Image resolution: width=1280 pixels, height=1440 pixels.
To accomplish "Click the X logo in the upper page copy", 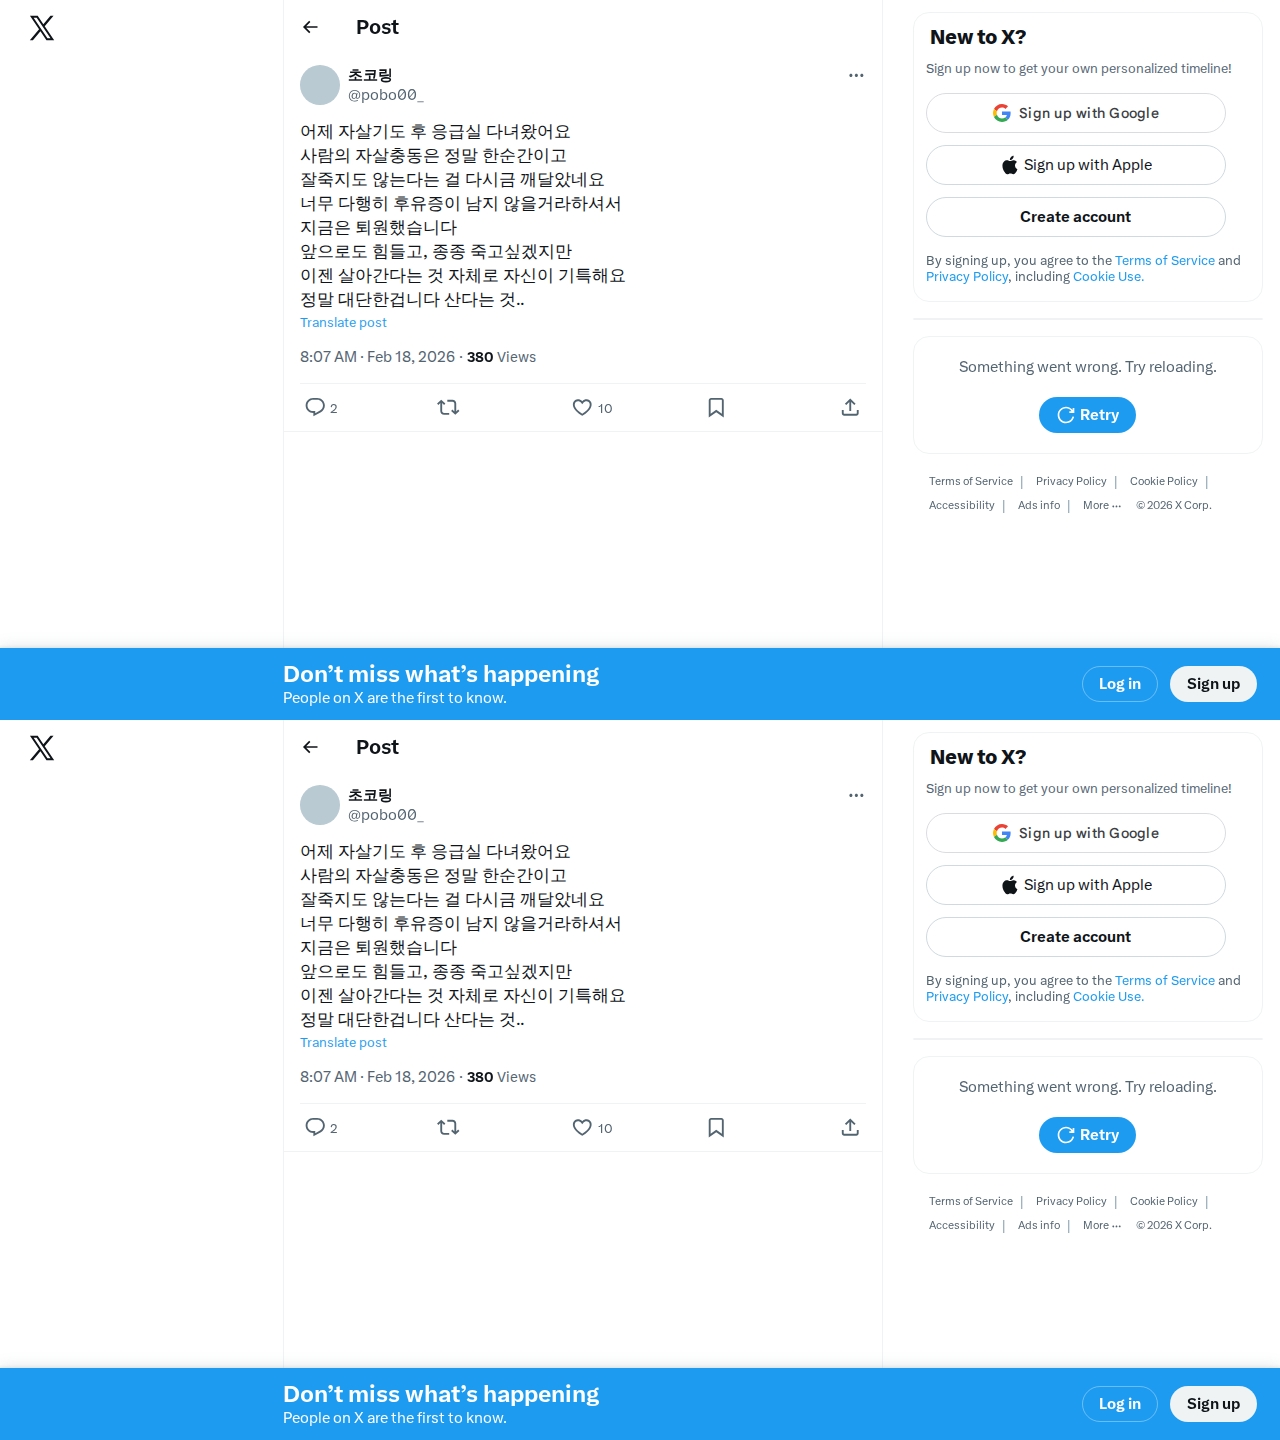I will 42,28.
